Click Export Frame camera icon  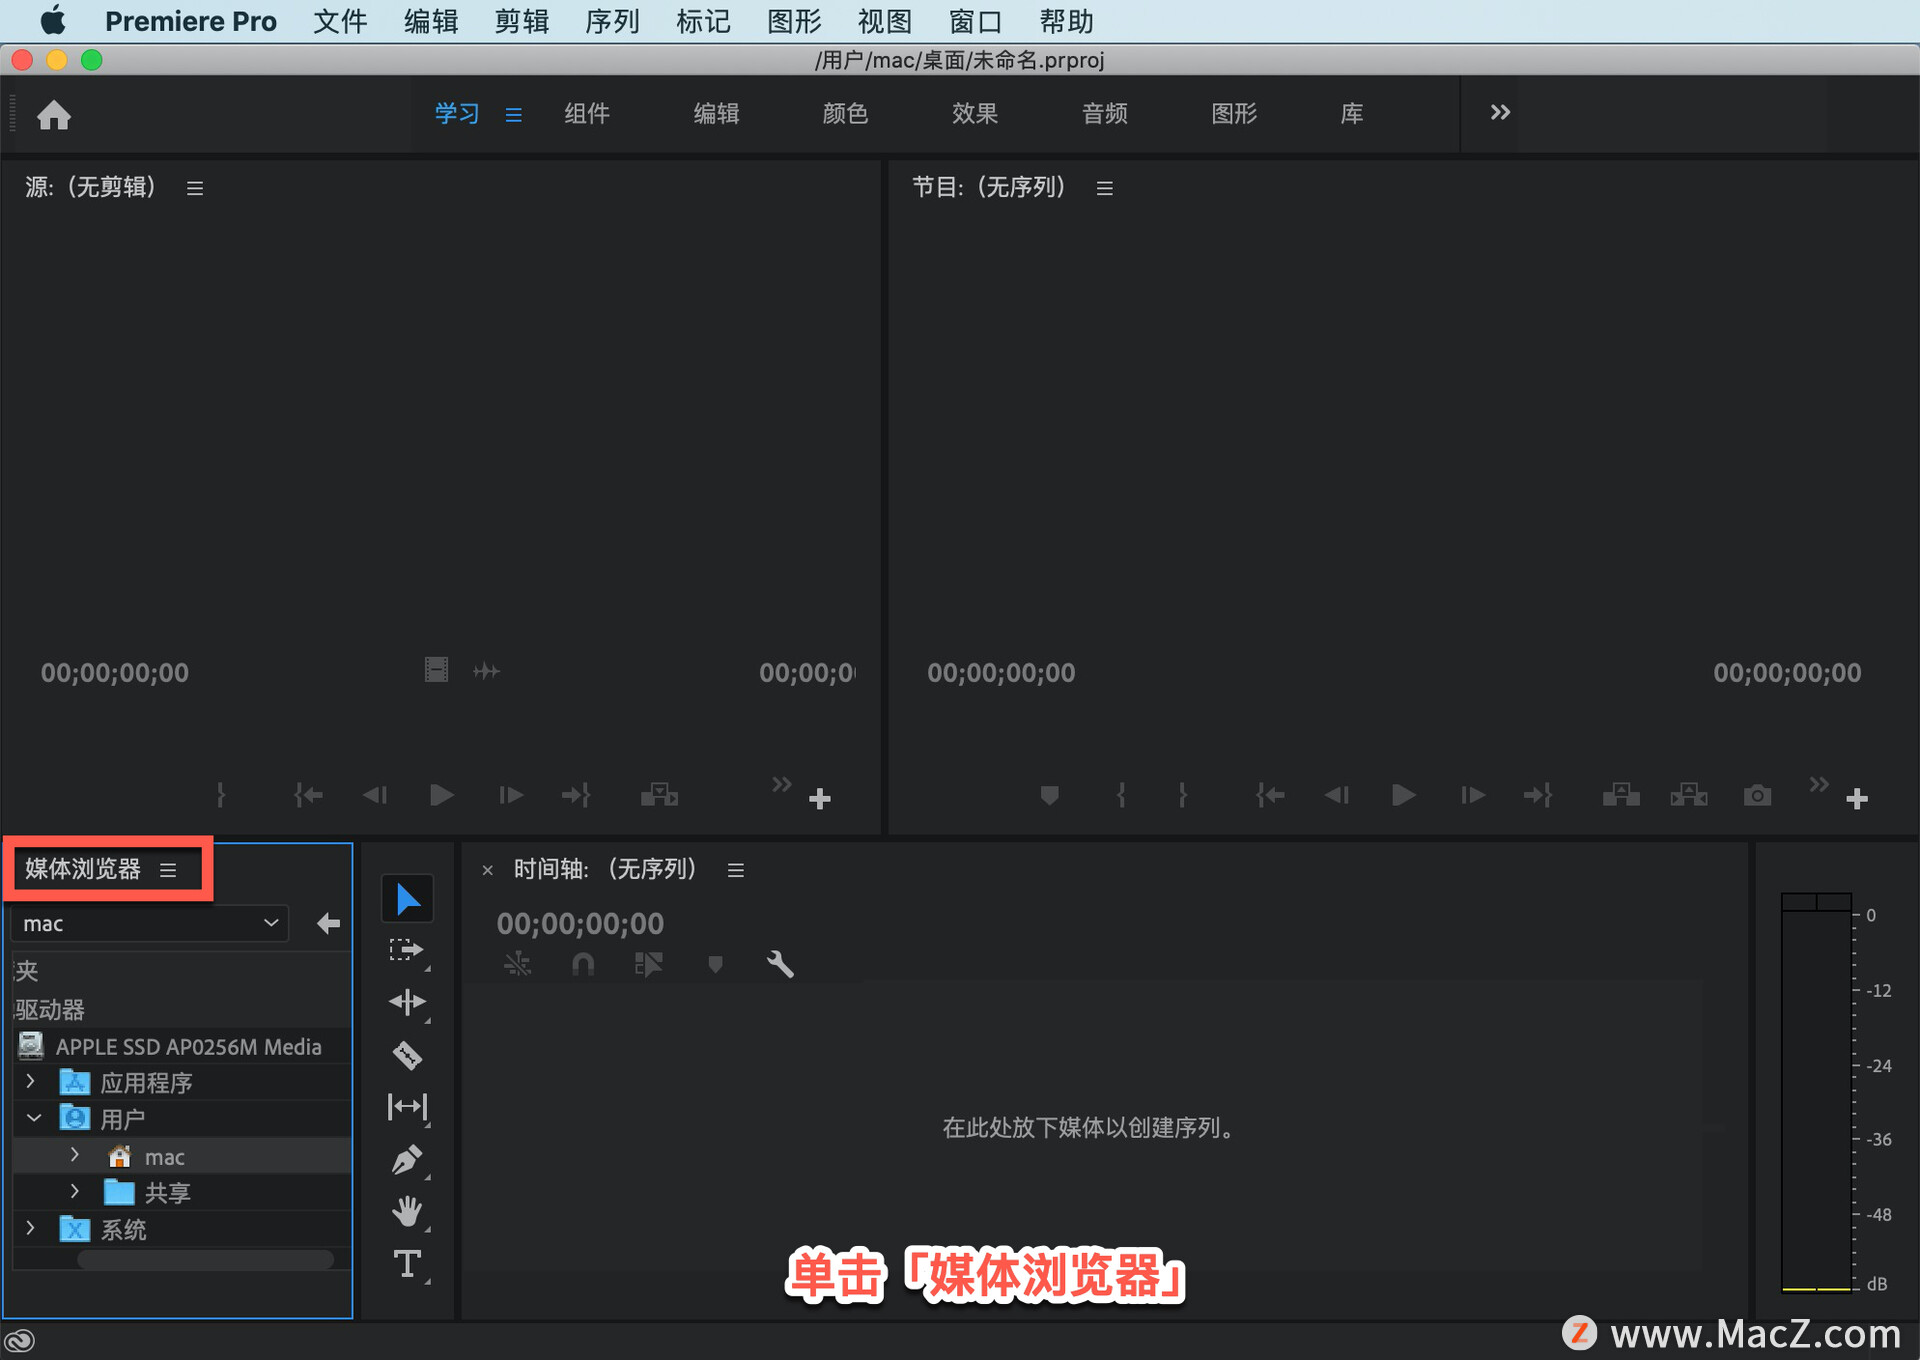[x=1757, y=795]
